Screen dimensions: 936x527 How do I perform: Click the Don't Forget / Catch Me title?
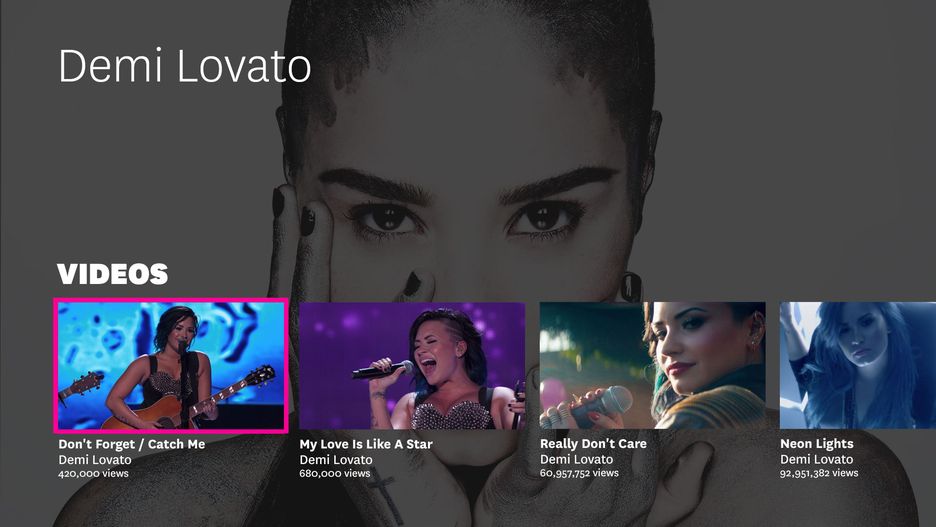tap(131, 444)
